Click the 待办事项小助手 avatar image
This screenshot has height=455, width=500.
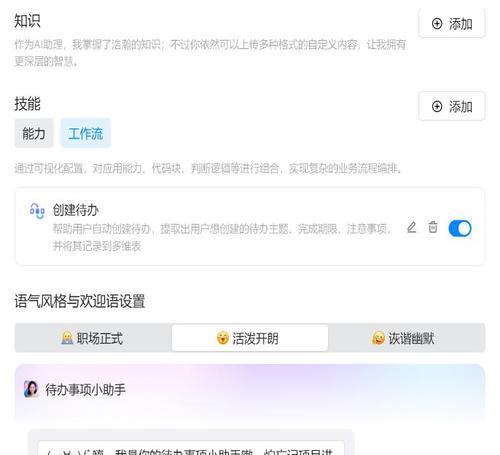click(31, 389)
